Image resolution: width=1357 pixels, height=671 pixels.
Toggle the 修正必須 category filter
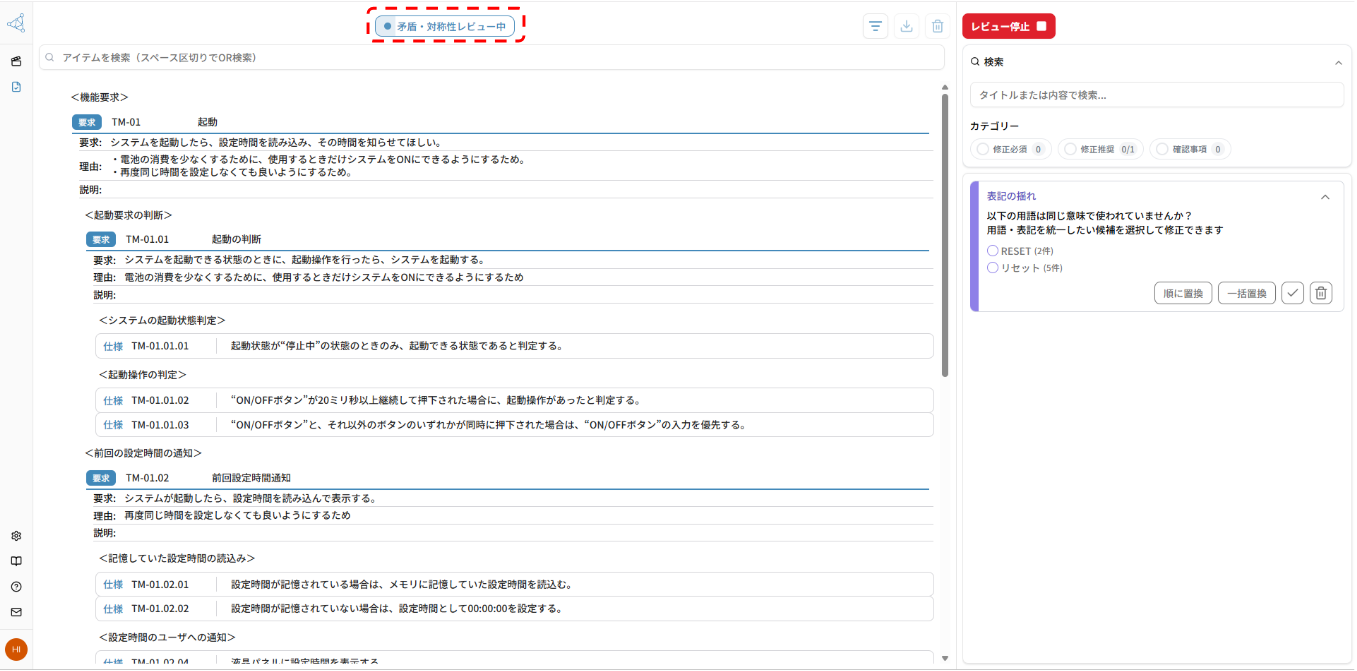point(1009,149)
